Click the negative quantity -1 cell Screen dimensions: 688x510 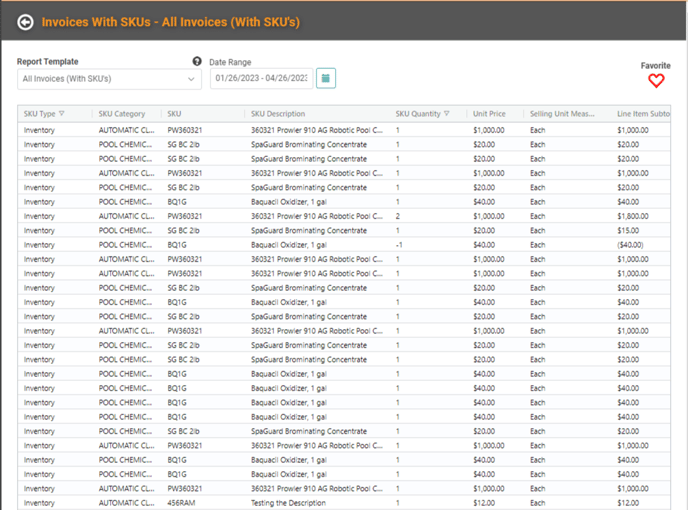point(398,245)
